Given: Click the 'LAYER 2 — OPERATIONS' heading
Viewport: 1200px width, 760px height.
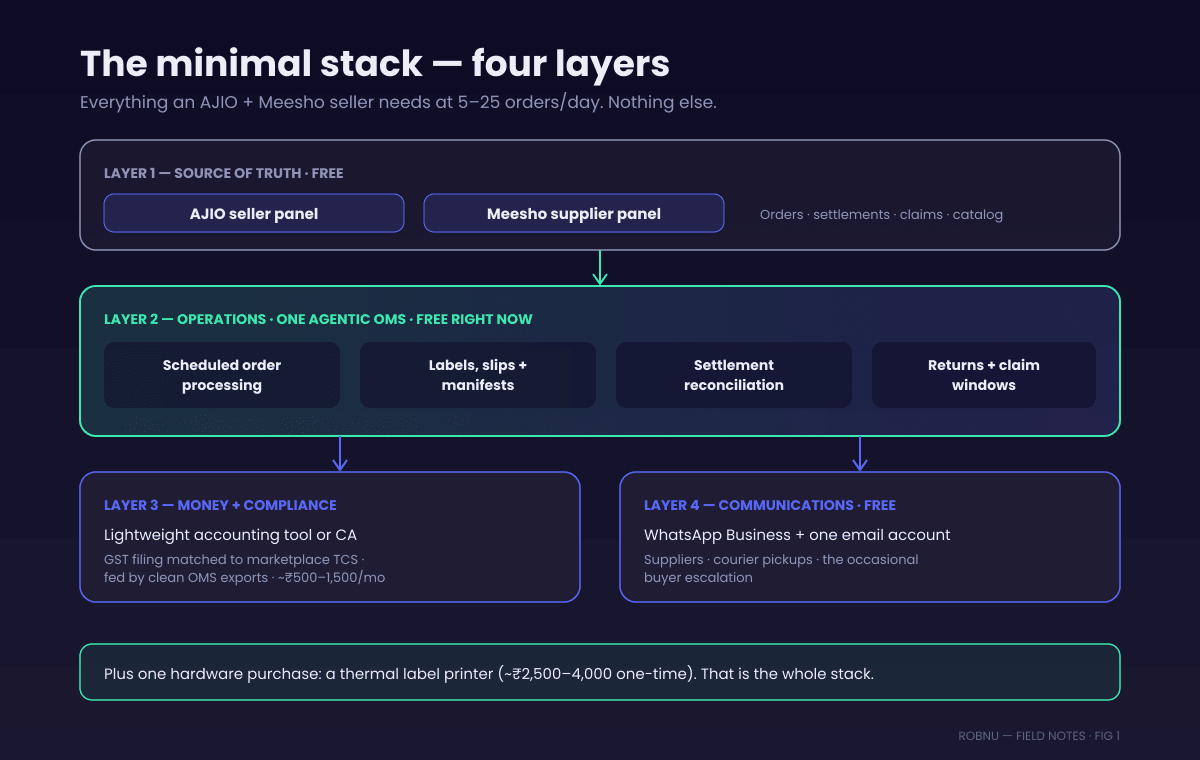Looking at the screenshot, I should pyautogui.click(x=318, y=319).
